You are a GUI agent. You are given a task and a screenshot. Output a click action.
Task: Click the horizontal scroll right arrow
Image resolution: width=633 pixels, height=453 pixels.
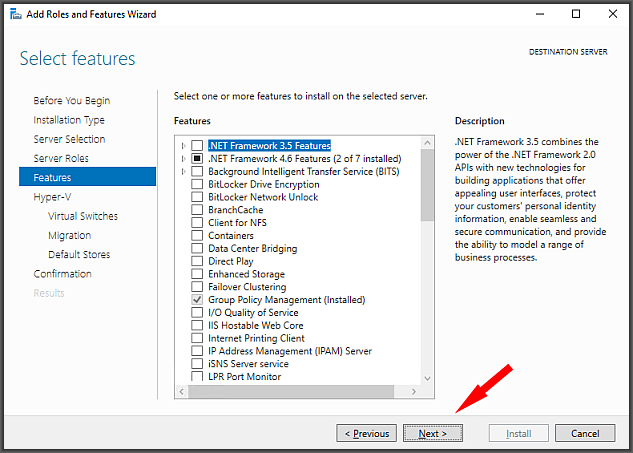pyautogui.click(x=414, y=391)
